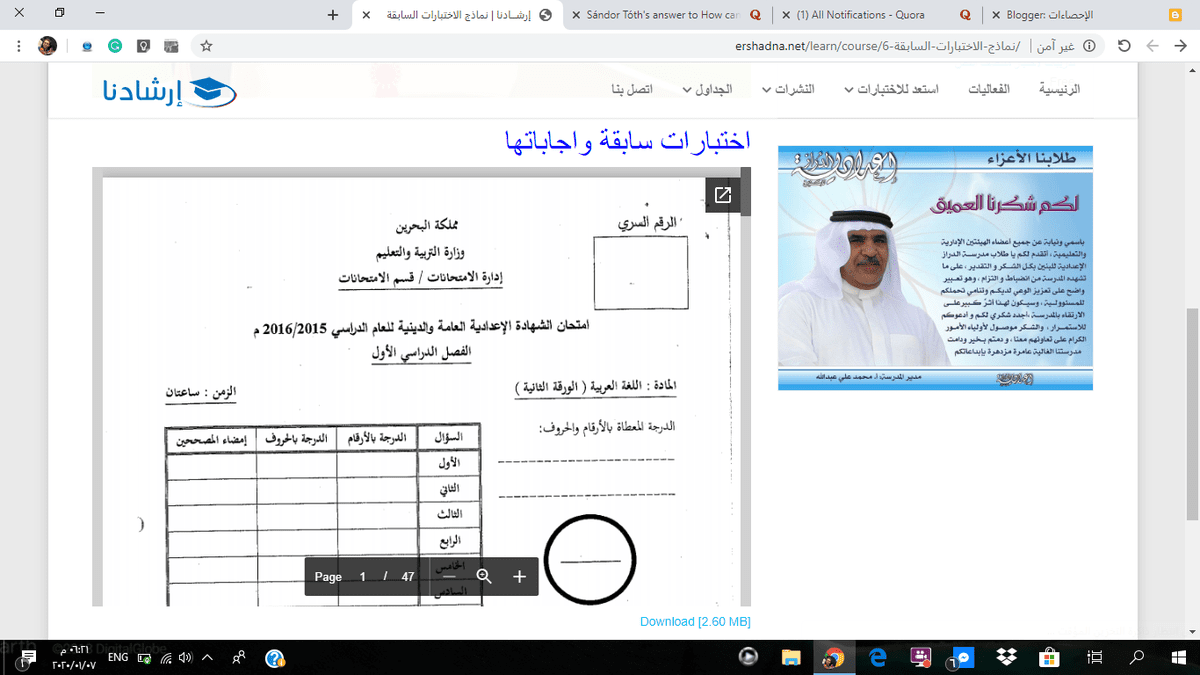Click the PDF magnifier reset-zoom icon

coord(484,576)
